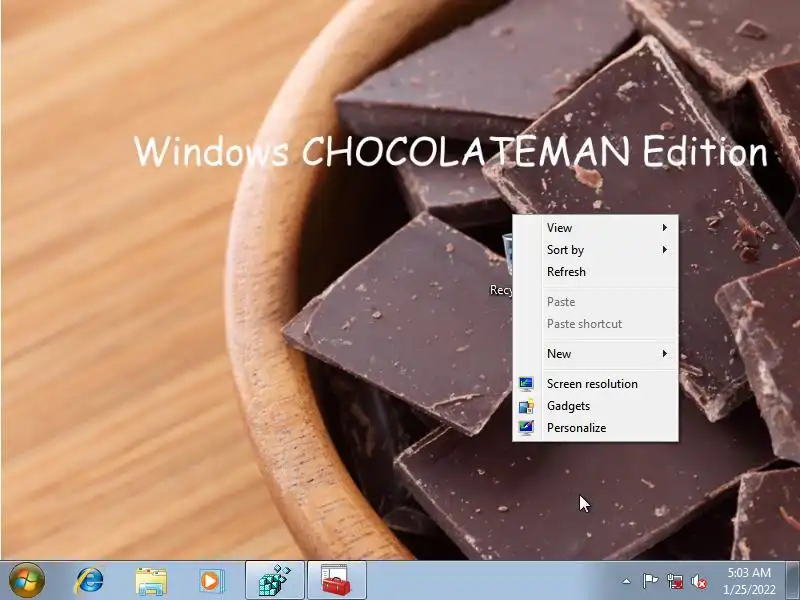Expand the Sort by submenu arrow

(664, 249)
